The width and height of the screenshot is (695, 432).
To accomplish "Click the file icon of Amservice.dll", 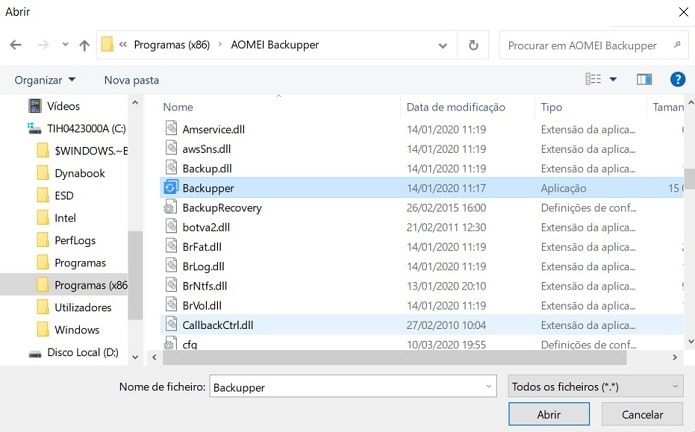I will pos(171,128).
